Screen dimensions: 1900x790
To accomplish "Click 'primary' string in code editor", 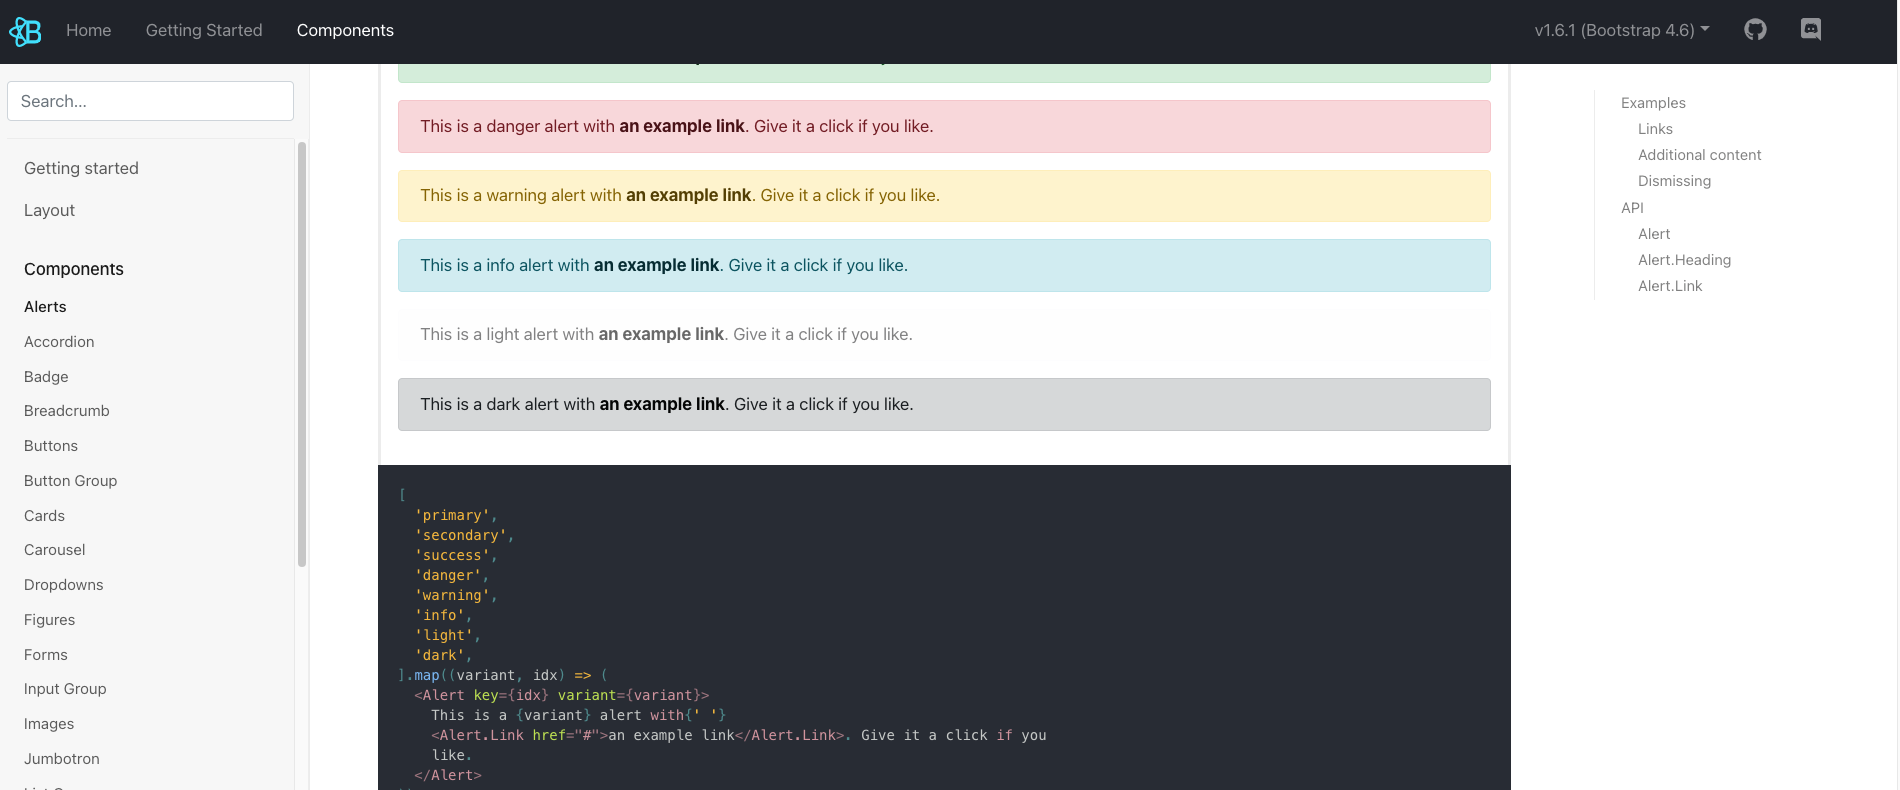I will point(452,515).
